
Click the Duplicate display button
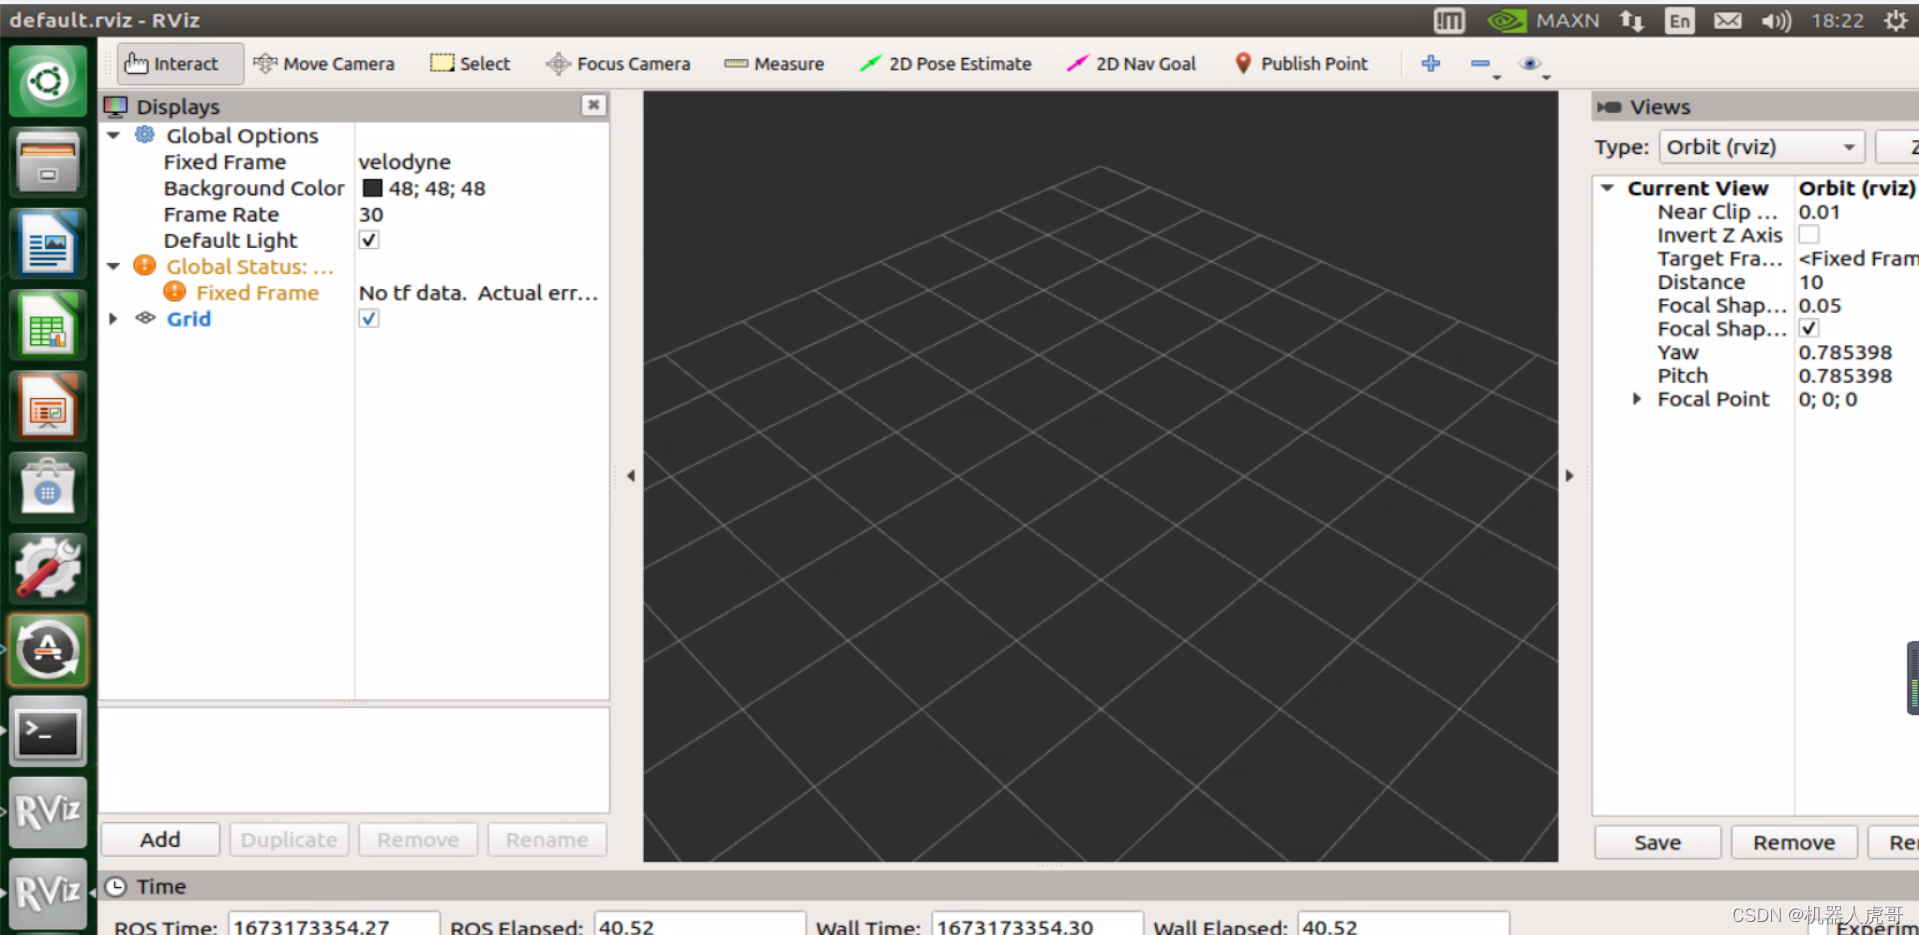pyautogui.click(x=289, y=839)
